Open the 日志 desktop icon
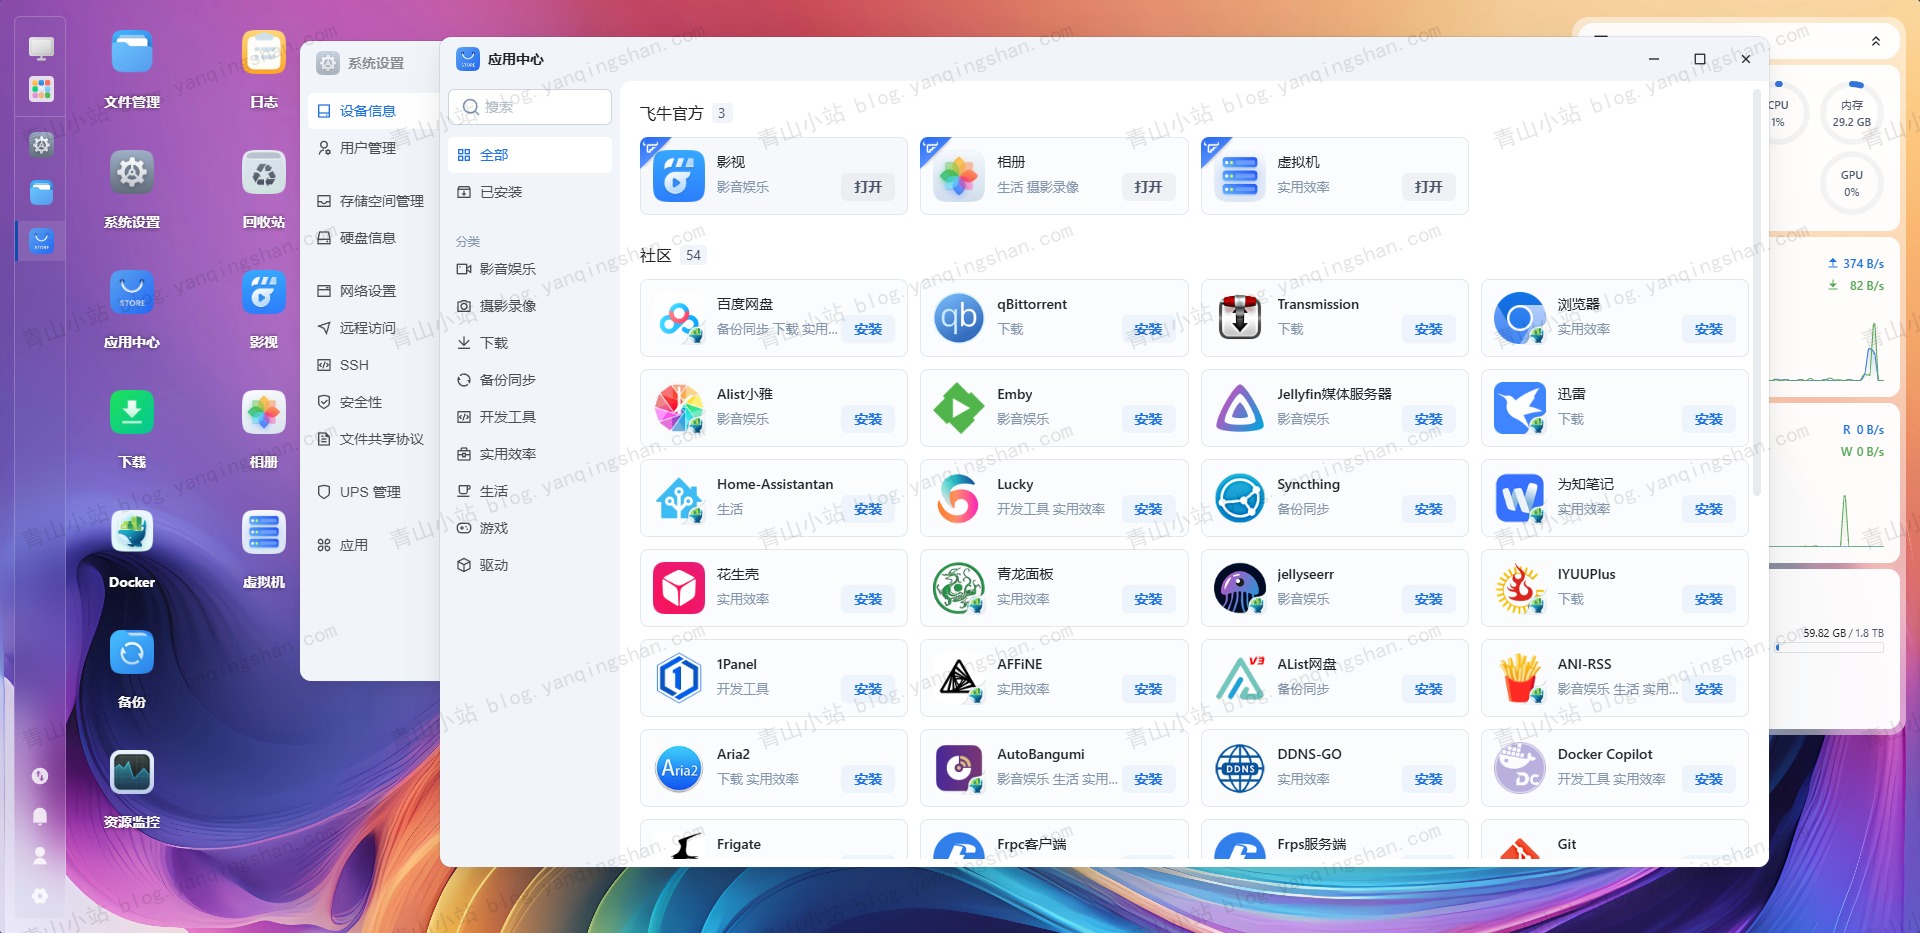 pyautogui.click(x=264, y=53)
